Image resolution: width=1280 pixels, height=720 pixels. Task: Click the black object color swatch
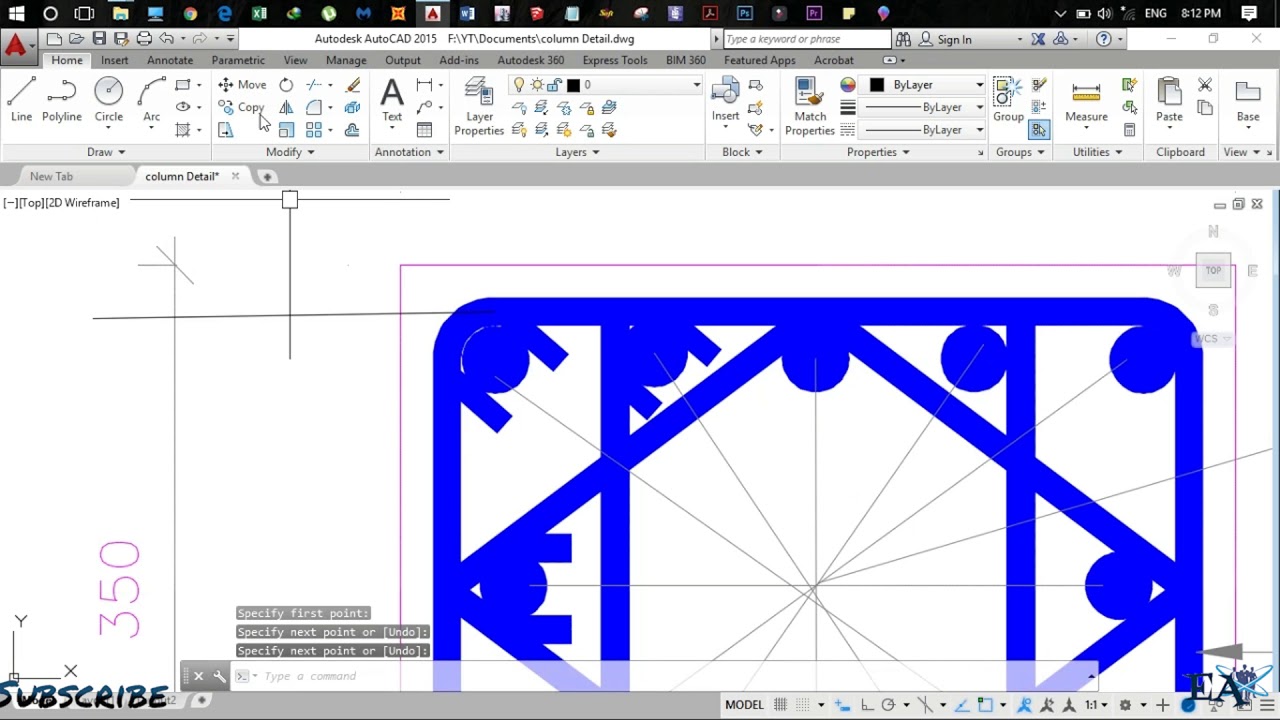coord(877,85)
